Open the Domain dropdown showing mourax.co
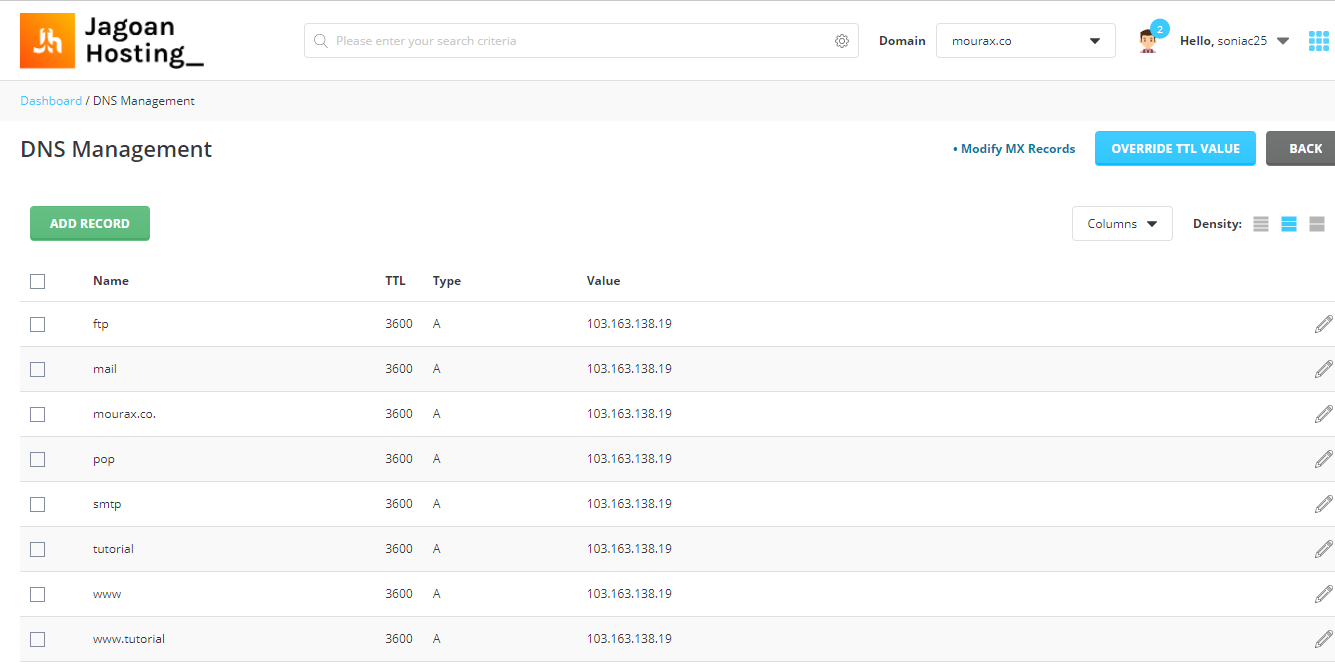The image size is (1335, 667). point(1026,41)
